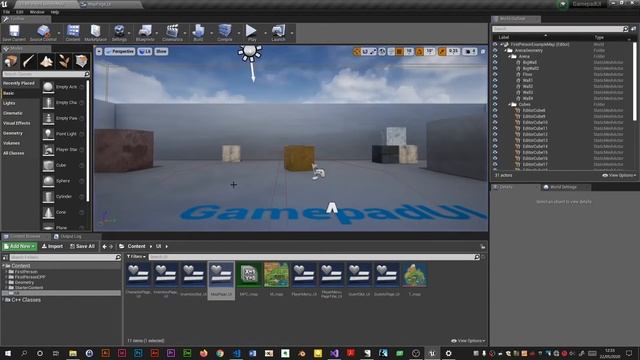Screen dimensions: 640x360
Task: Open the Window menu
Action: tap(37, 12)
